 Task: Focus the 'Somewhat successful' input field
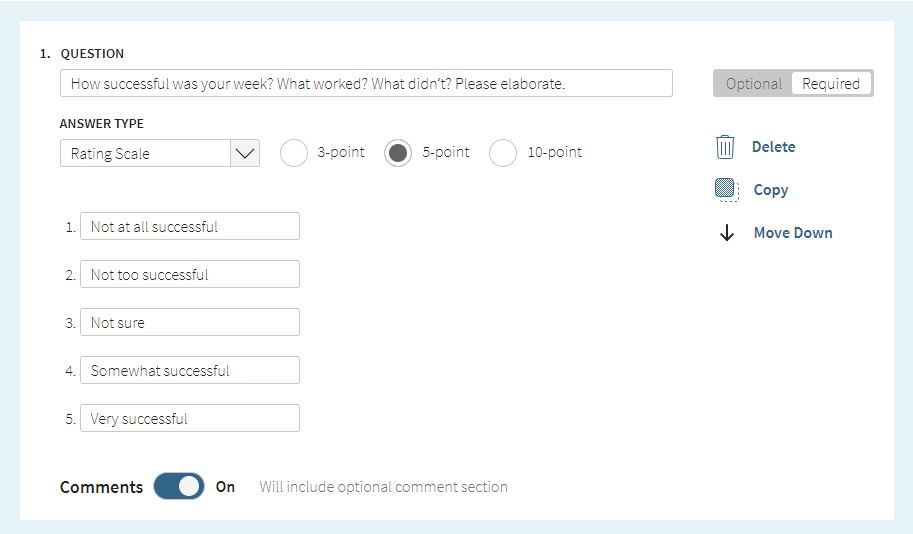click(x=189, y=371)
